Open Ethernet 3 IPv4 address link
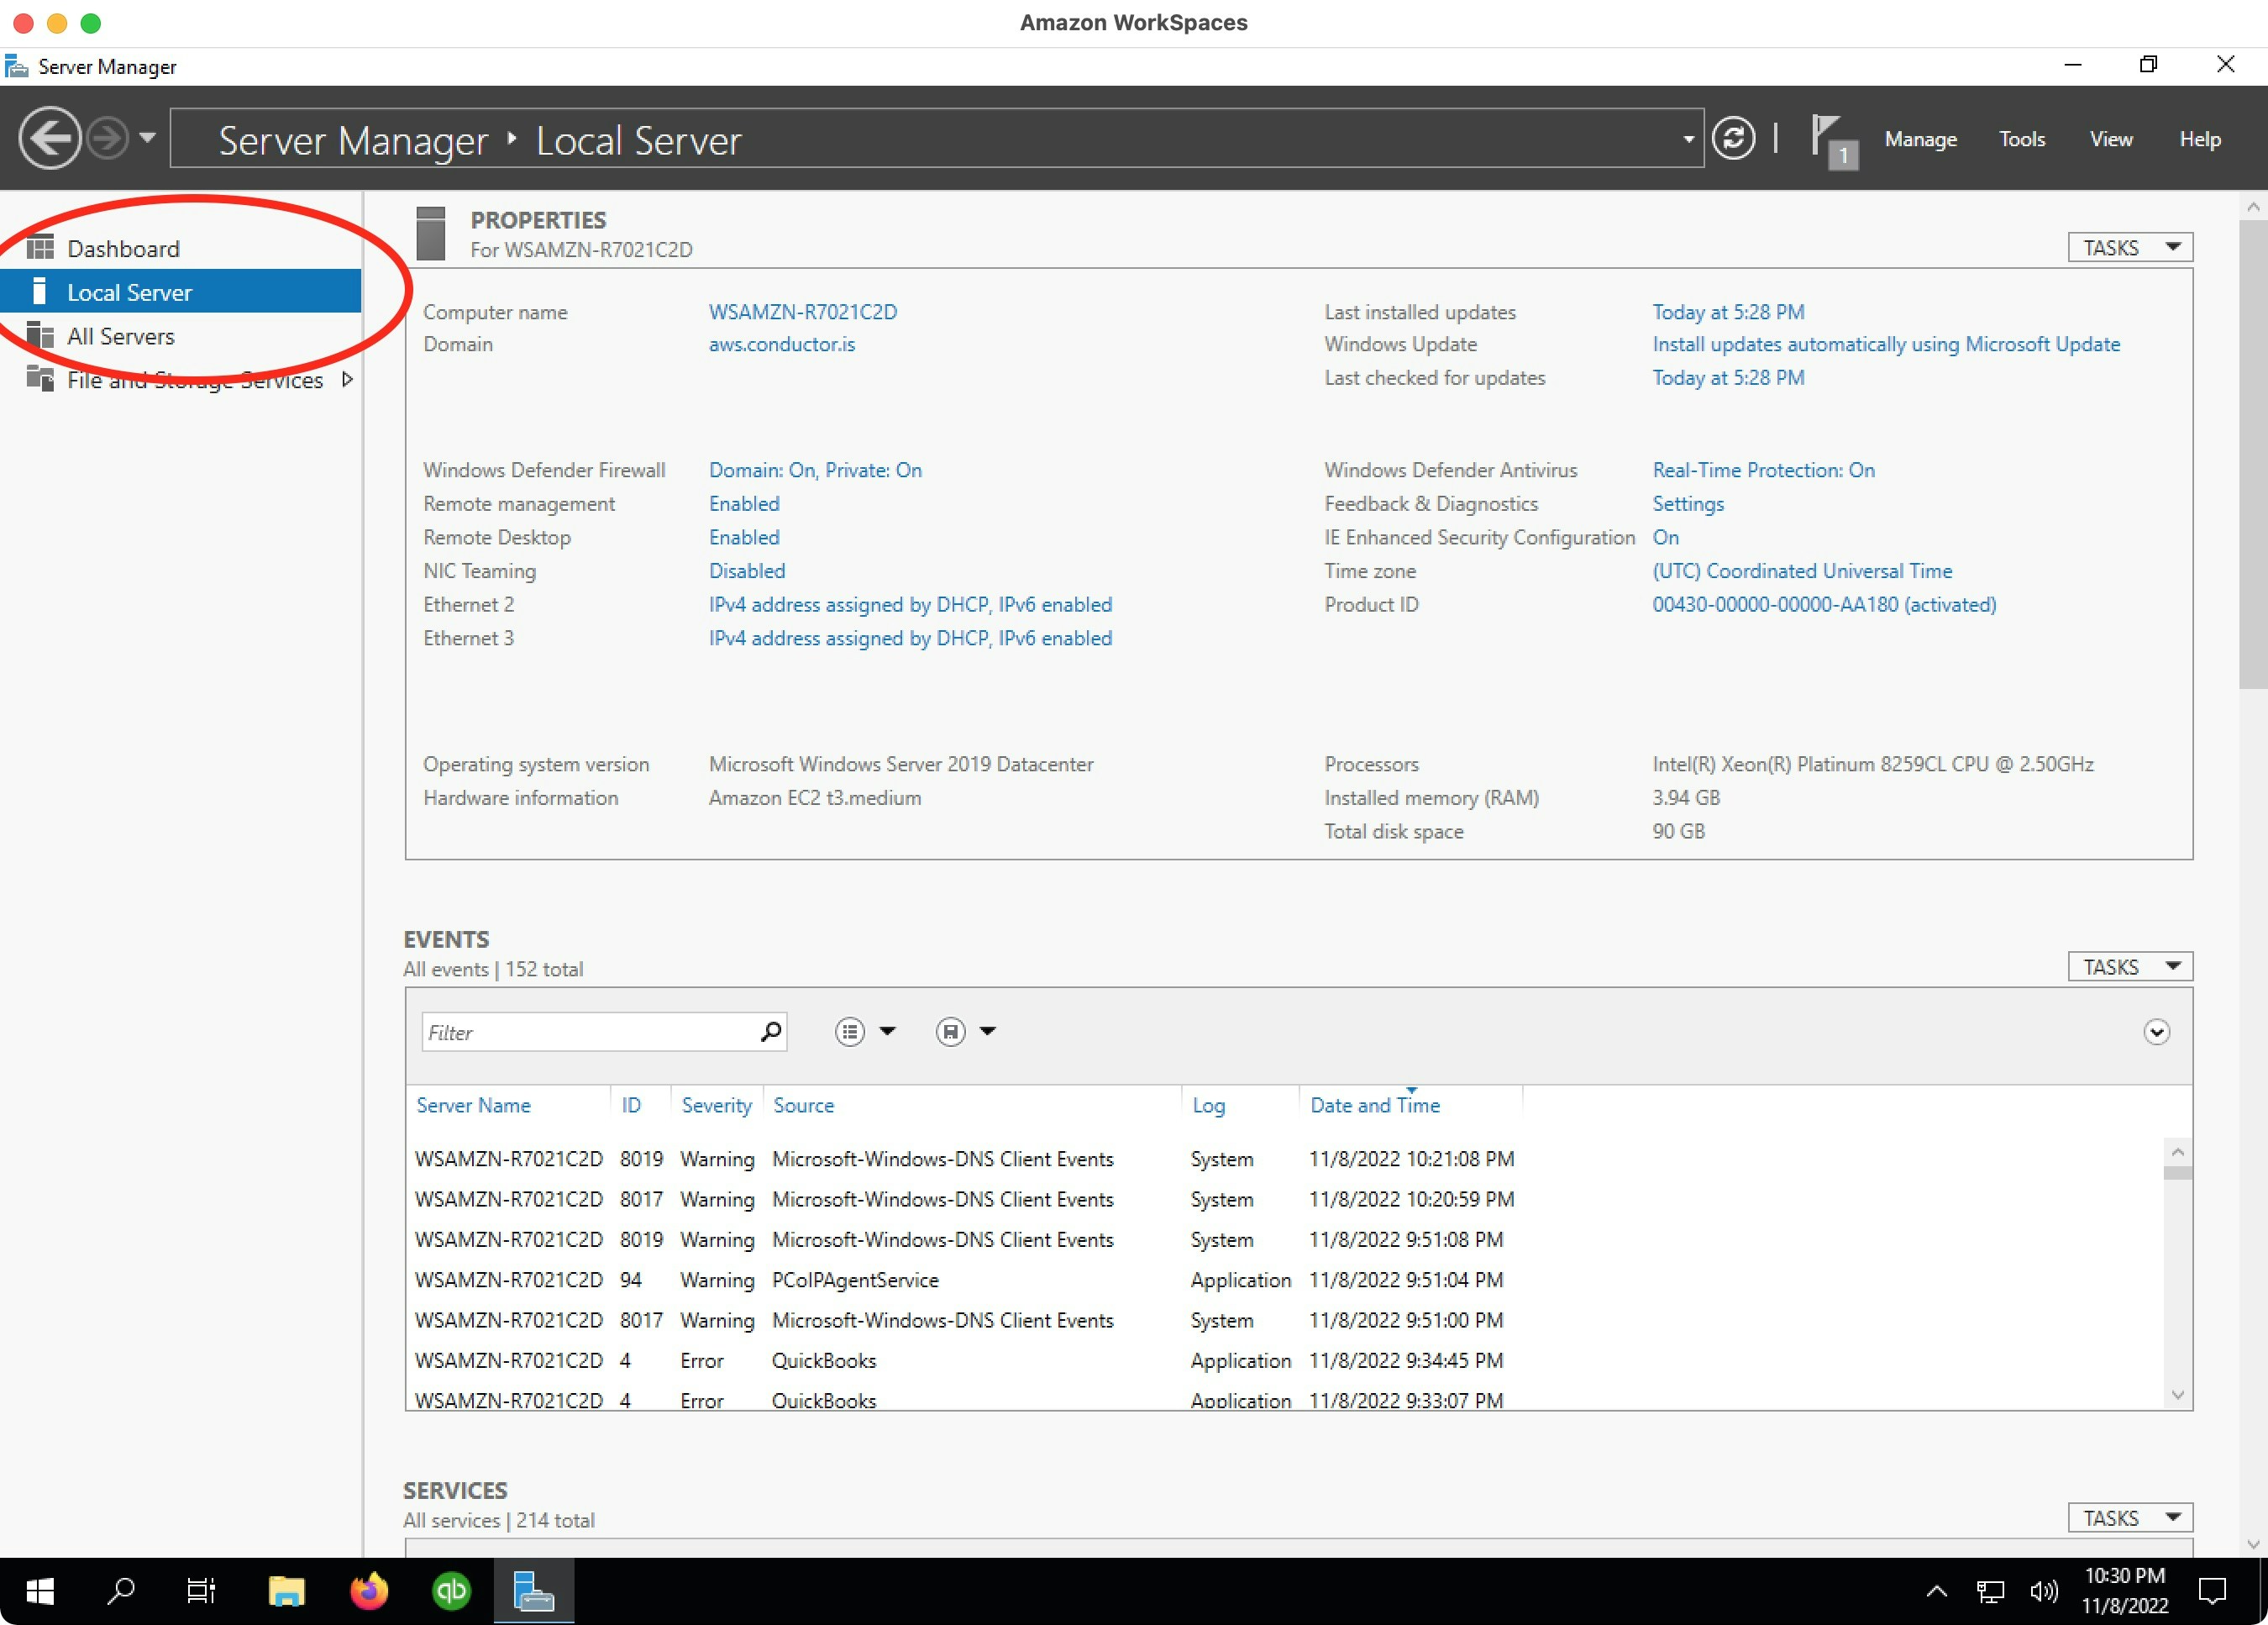The width and height of the screenshot is (2268, 1625). tap(910, 638)
